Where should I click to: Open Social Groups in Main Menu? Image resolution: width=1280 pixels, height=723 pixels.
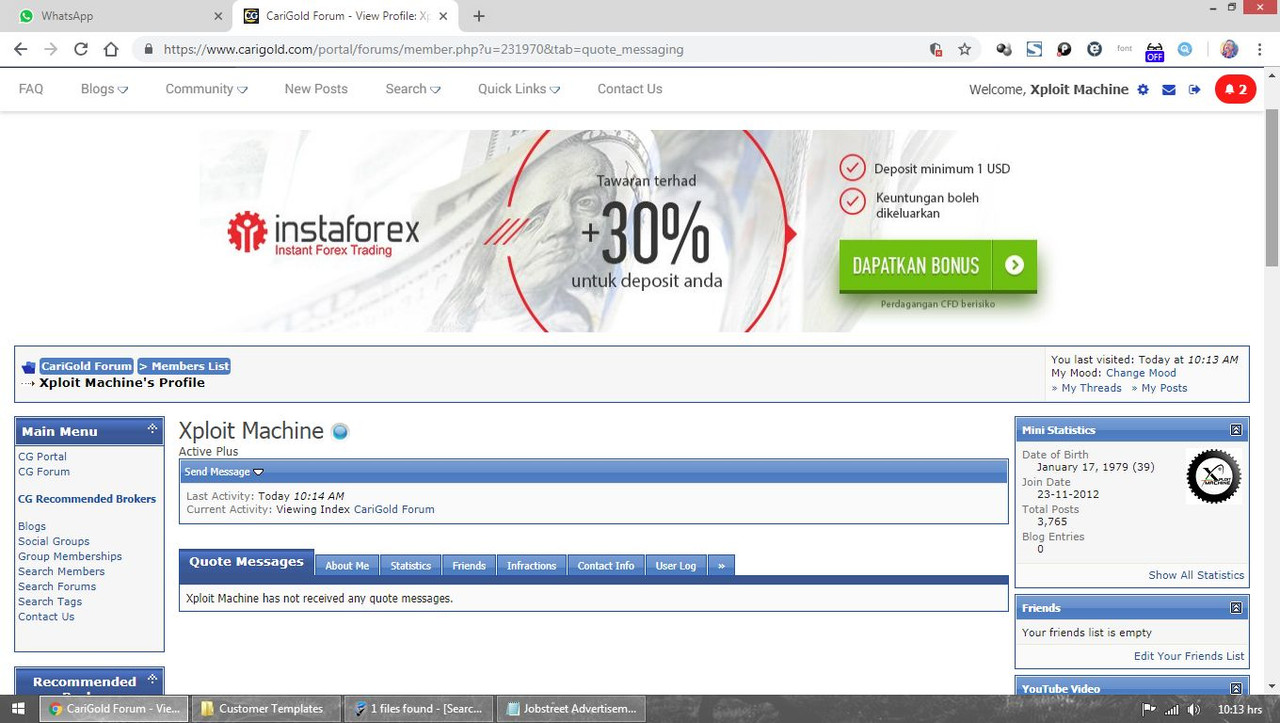(x=54, y=541)
